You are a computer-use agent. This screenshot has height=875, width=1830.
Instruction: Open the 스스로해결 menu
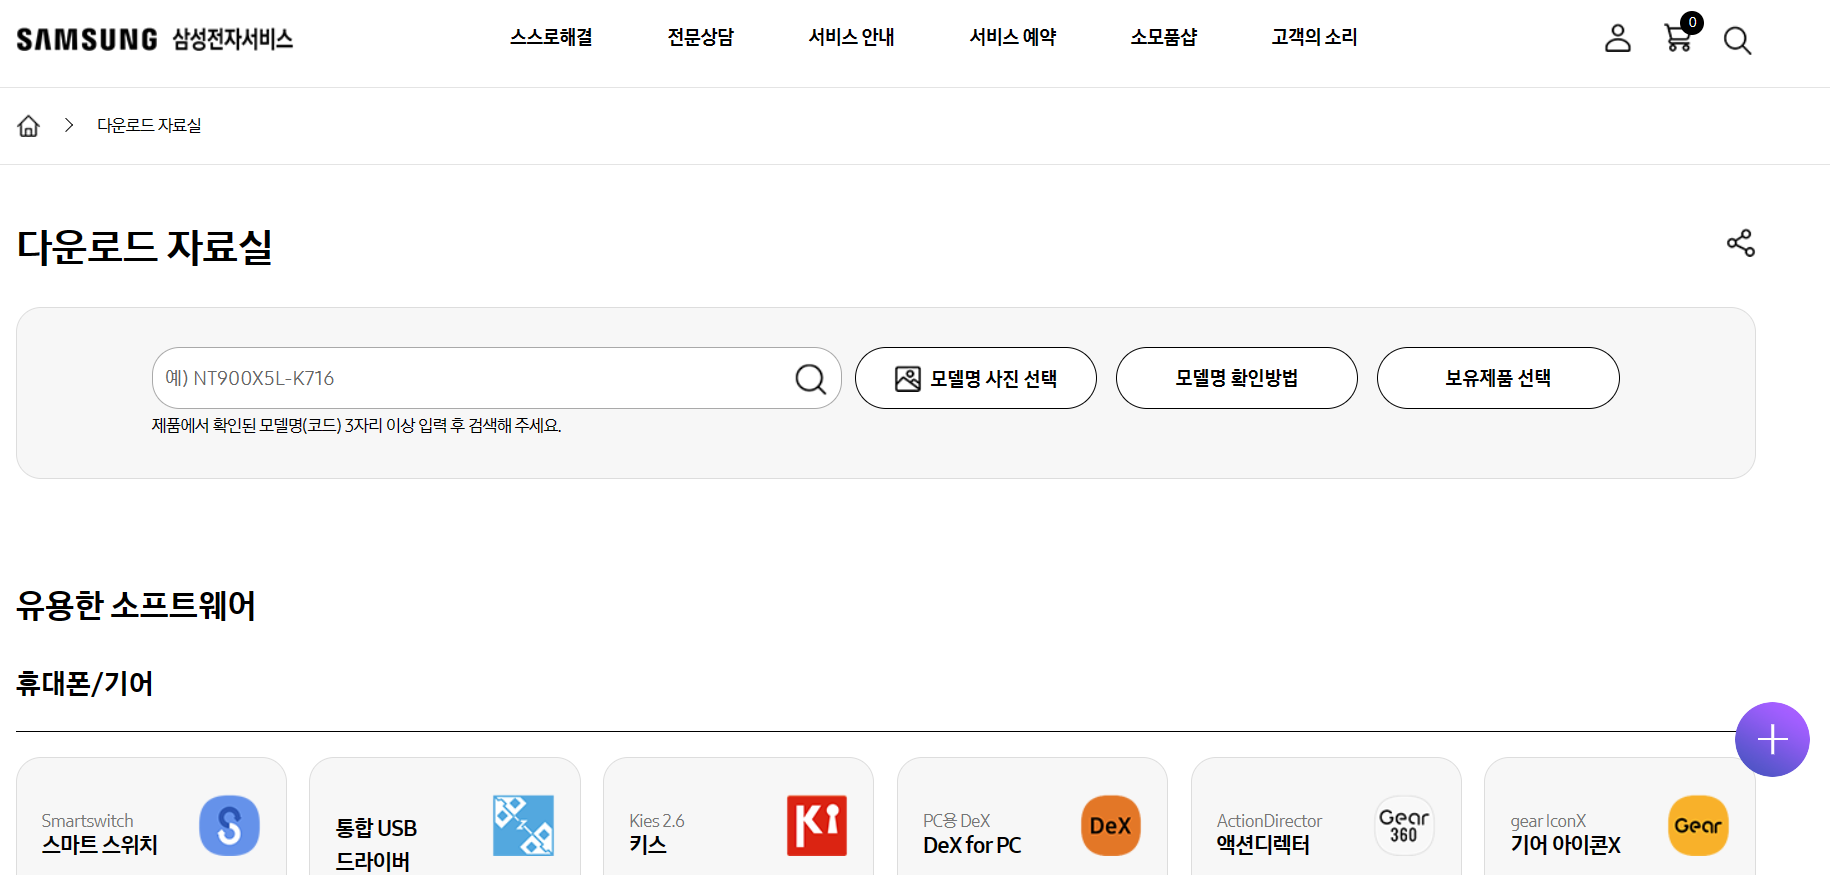pos(551,37)
